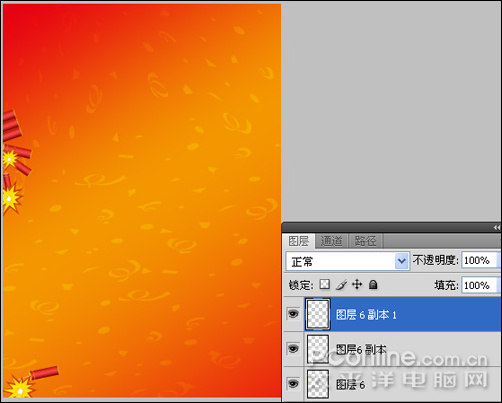This screenshot has width=502, height=403.
Task: Select thumbnail of 图层 6
Action: pos(318,384)
